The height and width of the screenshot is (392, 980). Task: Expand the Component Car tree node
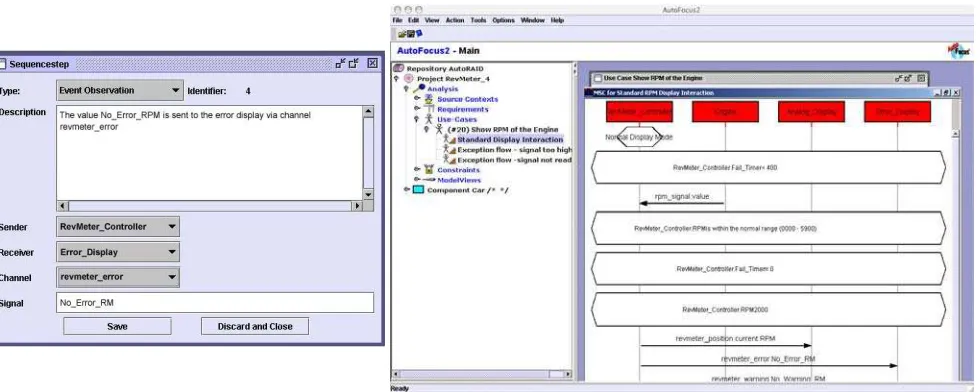click(407, 189)
